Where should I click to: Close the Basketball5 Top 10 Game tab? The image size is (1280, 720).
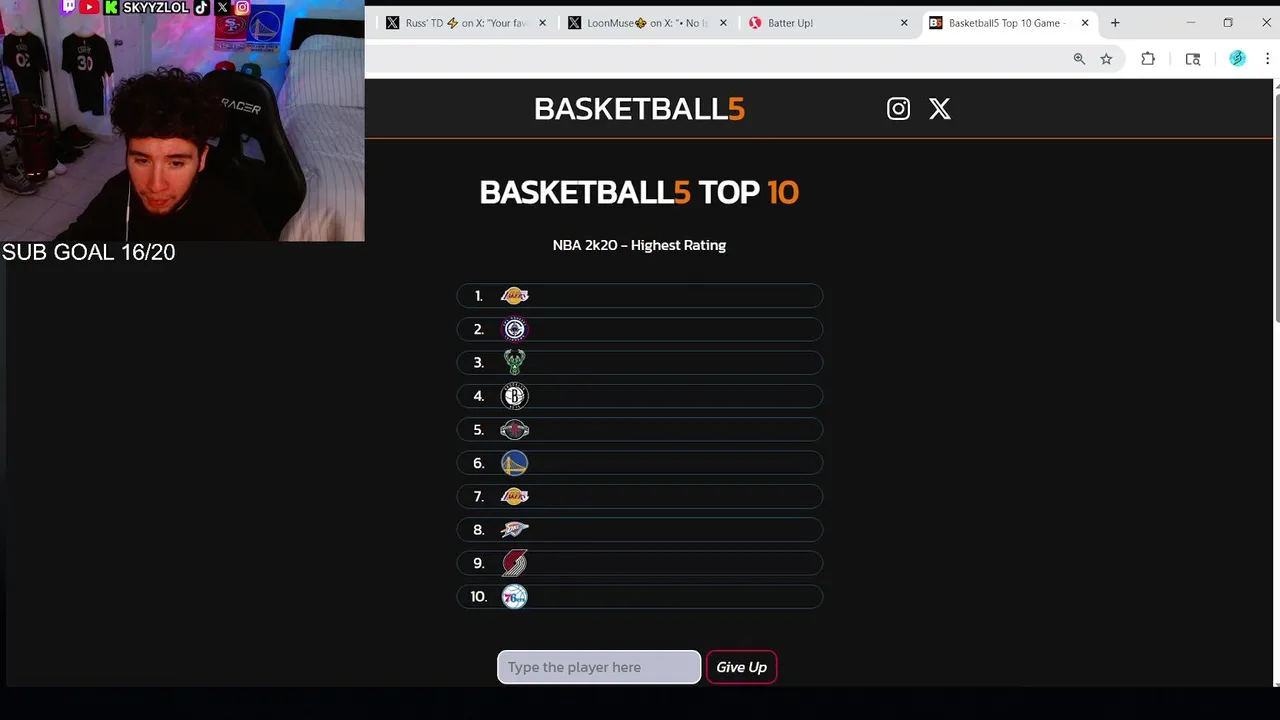[x=1085, y=23]
